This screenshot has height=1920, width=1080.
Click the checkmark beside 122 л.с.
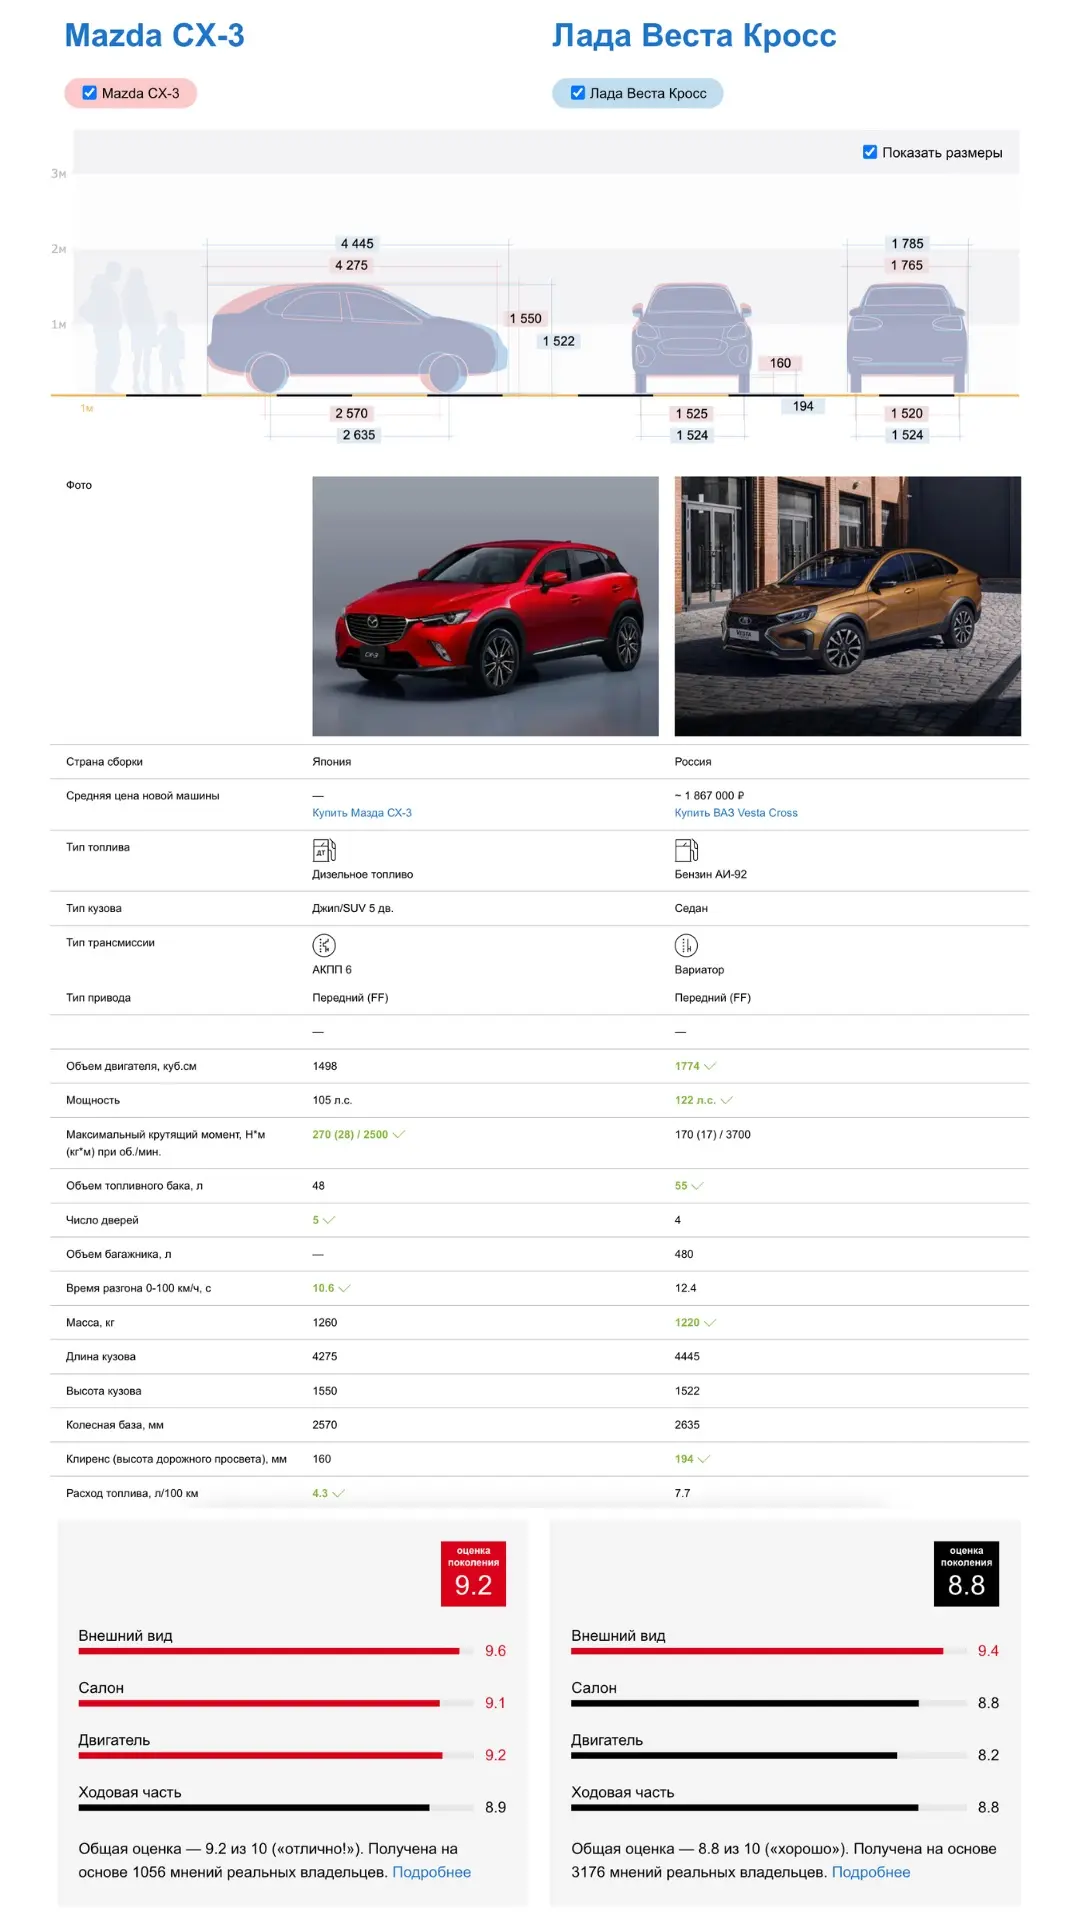pos(727,1100)
